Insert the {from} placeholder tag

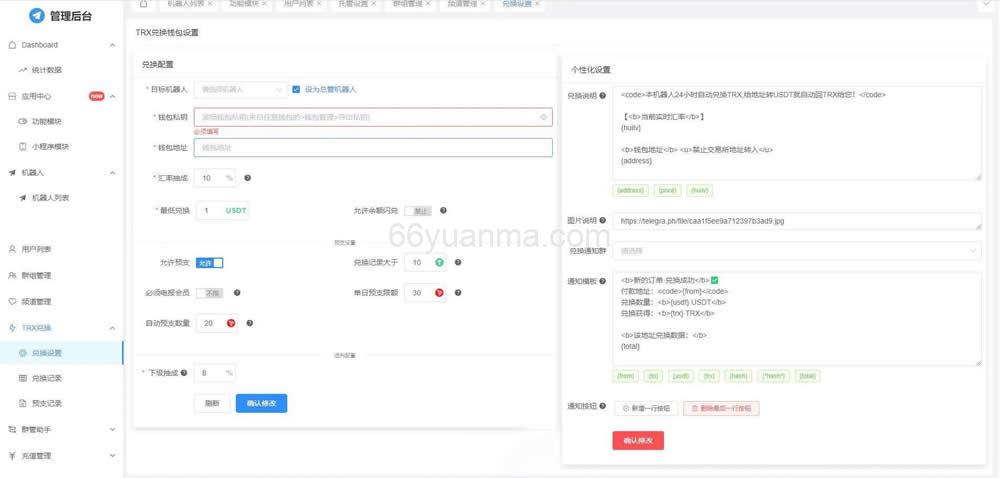[x=626, y=377]
